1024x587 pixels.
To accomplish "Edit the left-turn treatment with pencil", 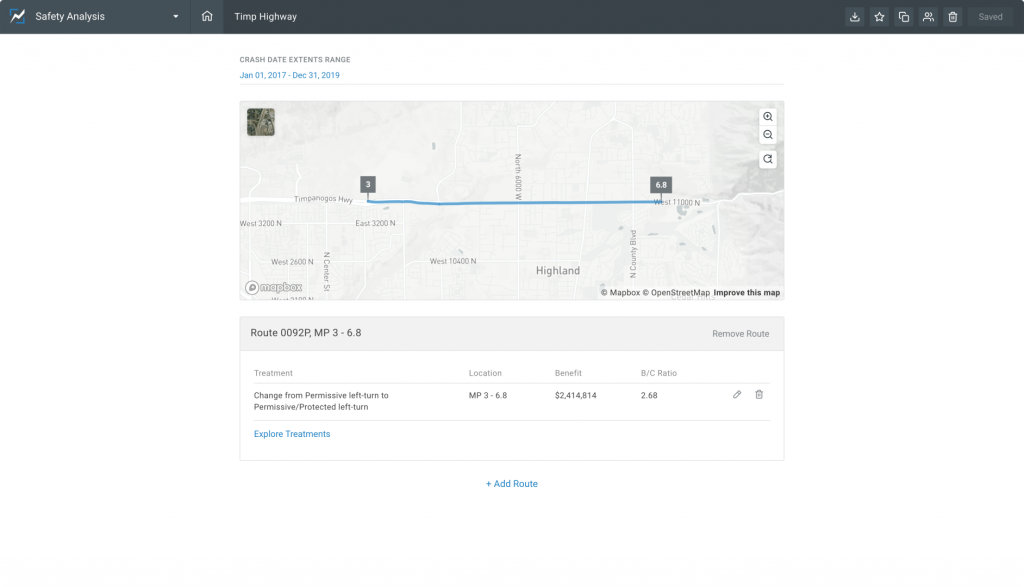I will pos(737,395).
